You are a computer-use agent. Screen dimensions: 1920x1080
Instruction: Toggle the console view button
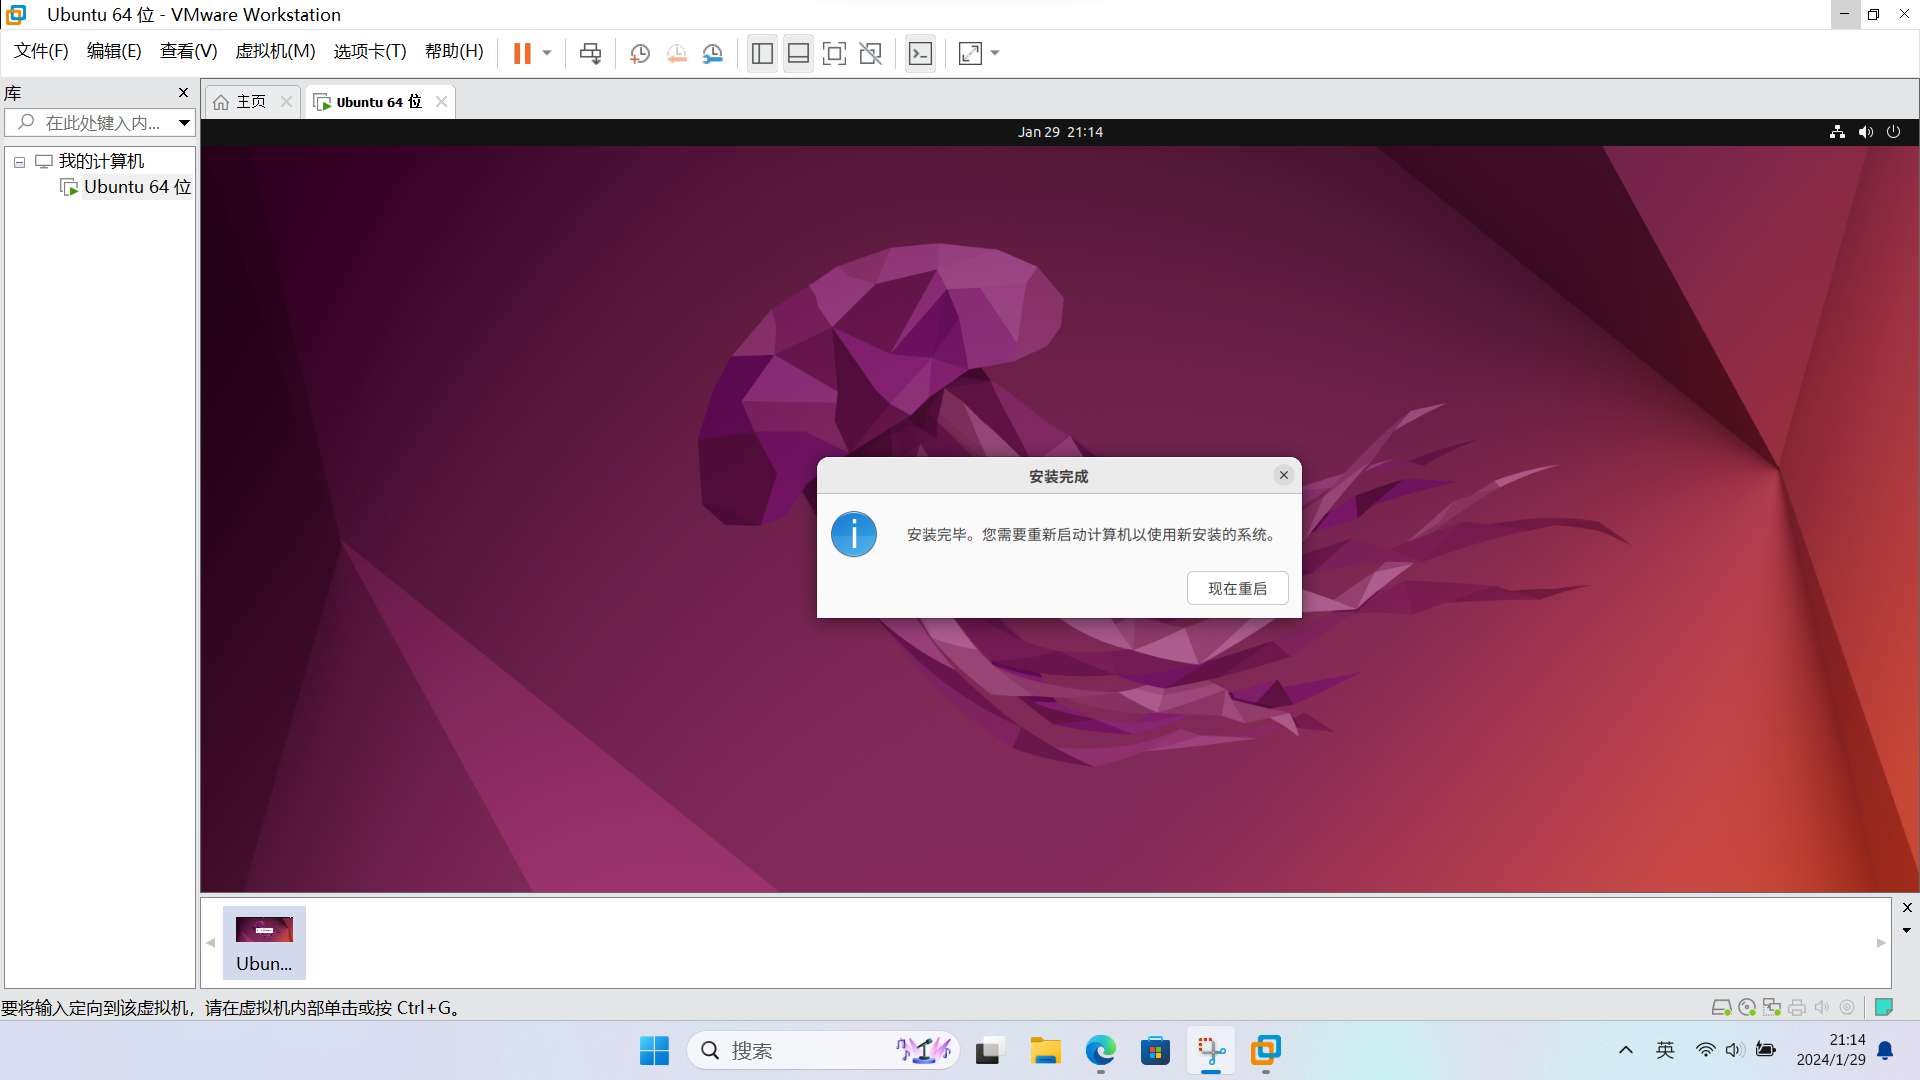(x=920, y=53)
